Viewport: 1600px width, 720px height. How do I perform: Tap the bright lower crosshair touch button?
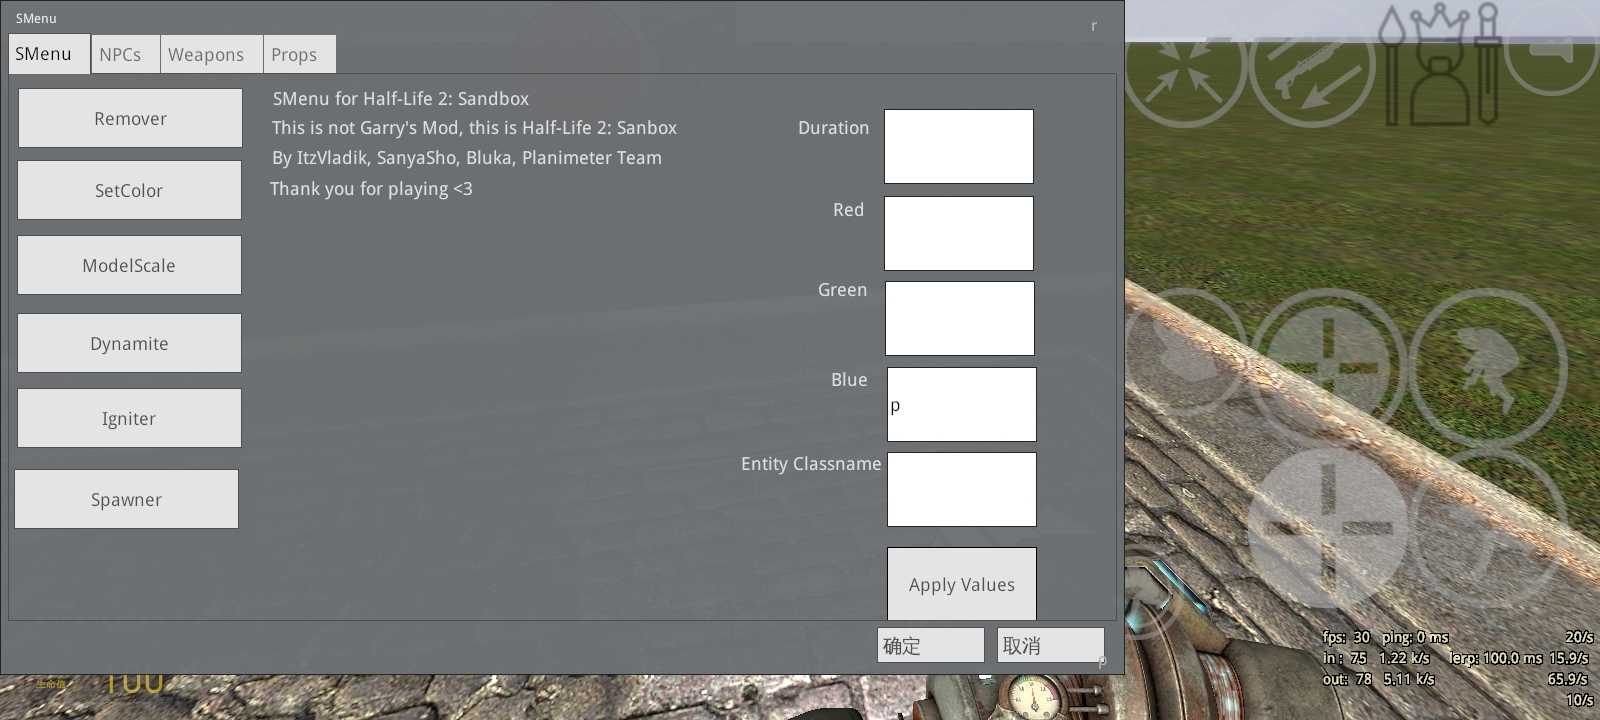pos(1328,528)
